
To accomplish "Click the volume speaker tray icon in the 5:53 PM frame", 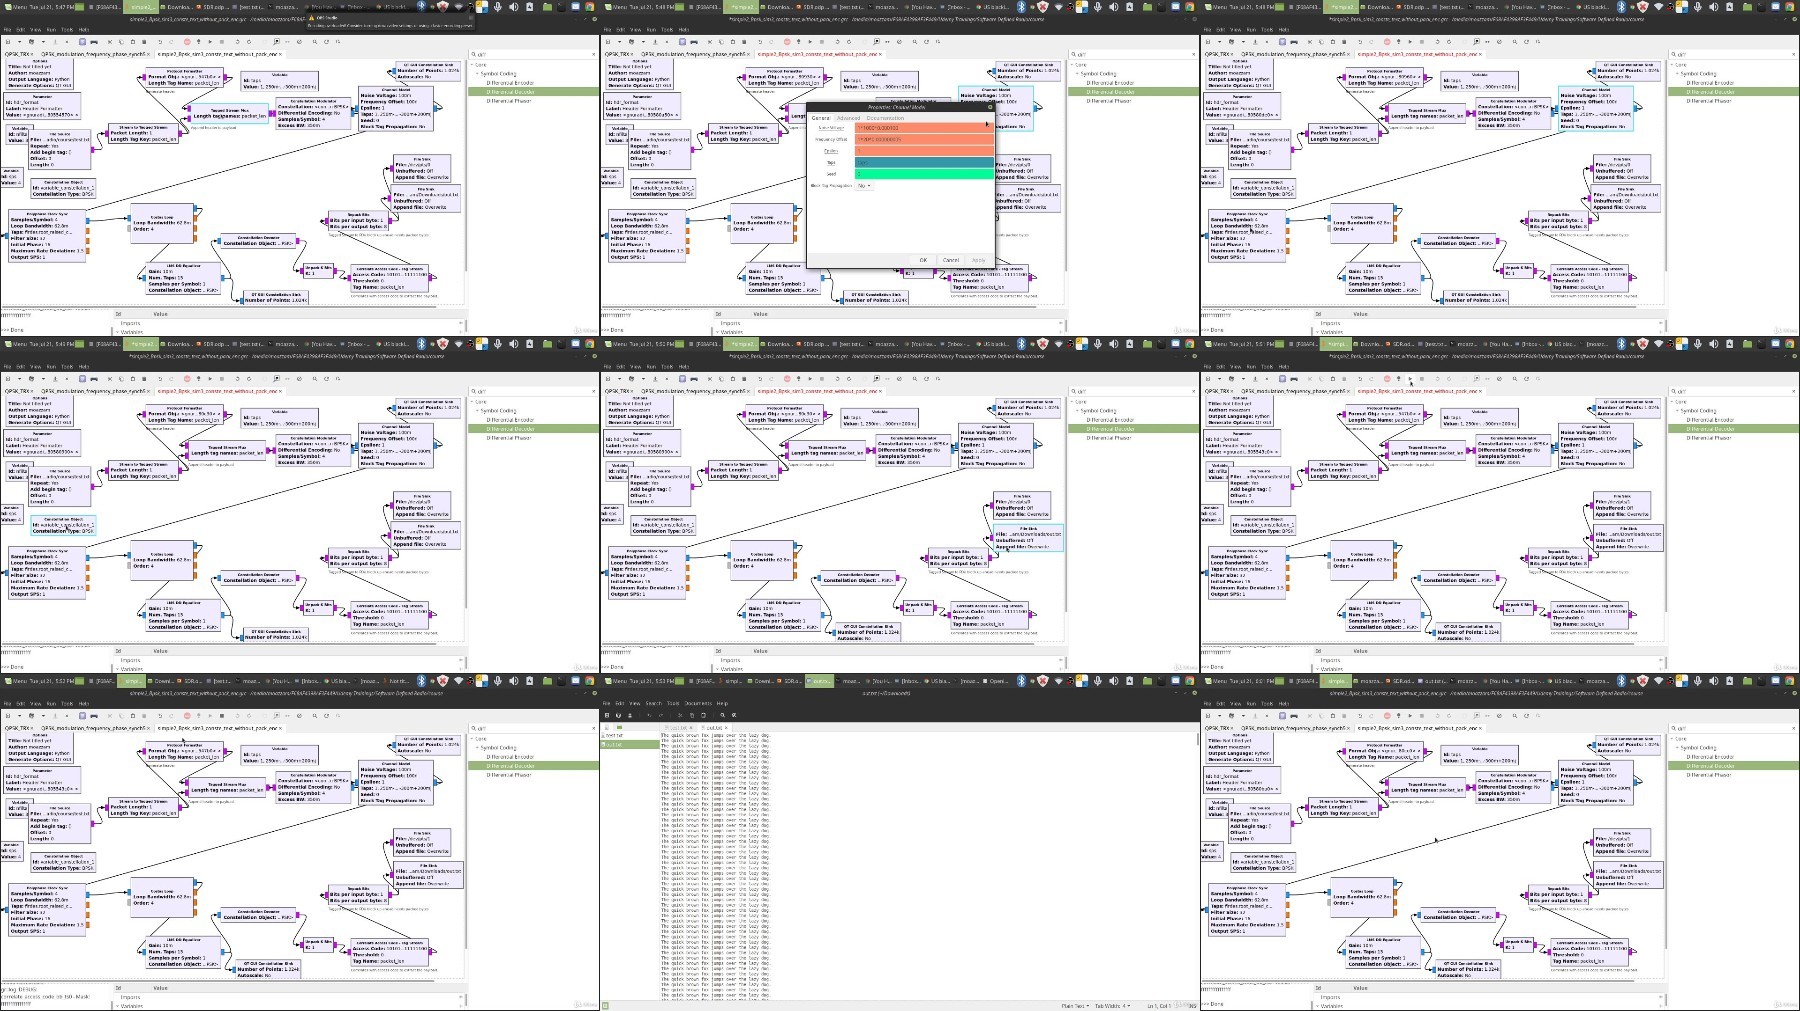I will [x=1114, y=681].
